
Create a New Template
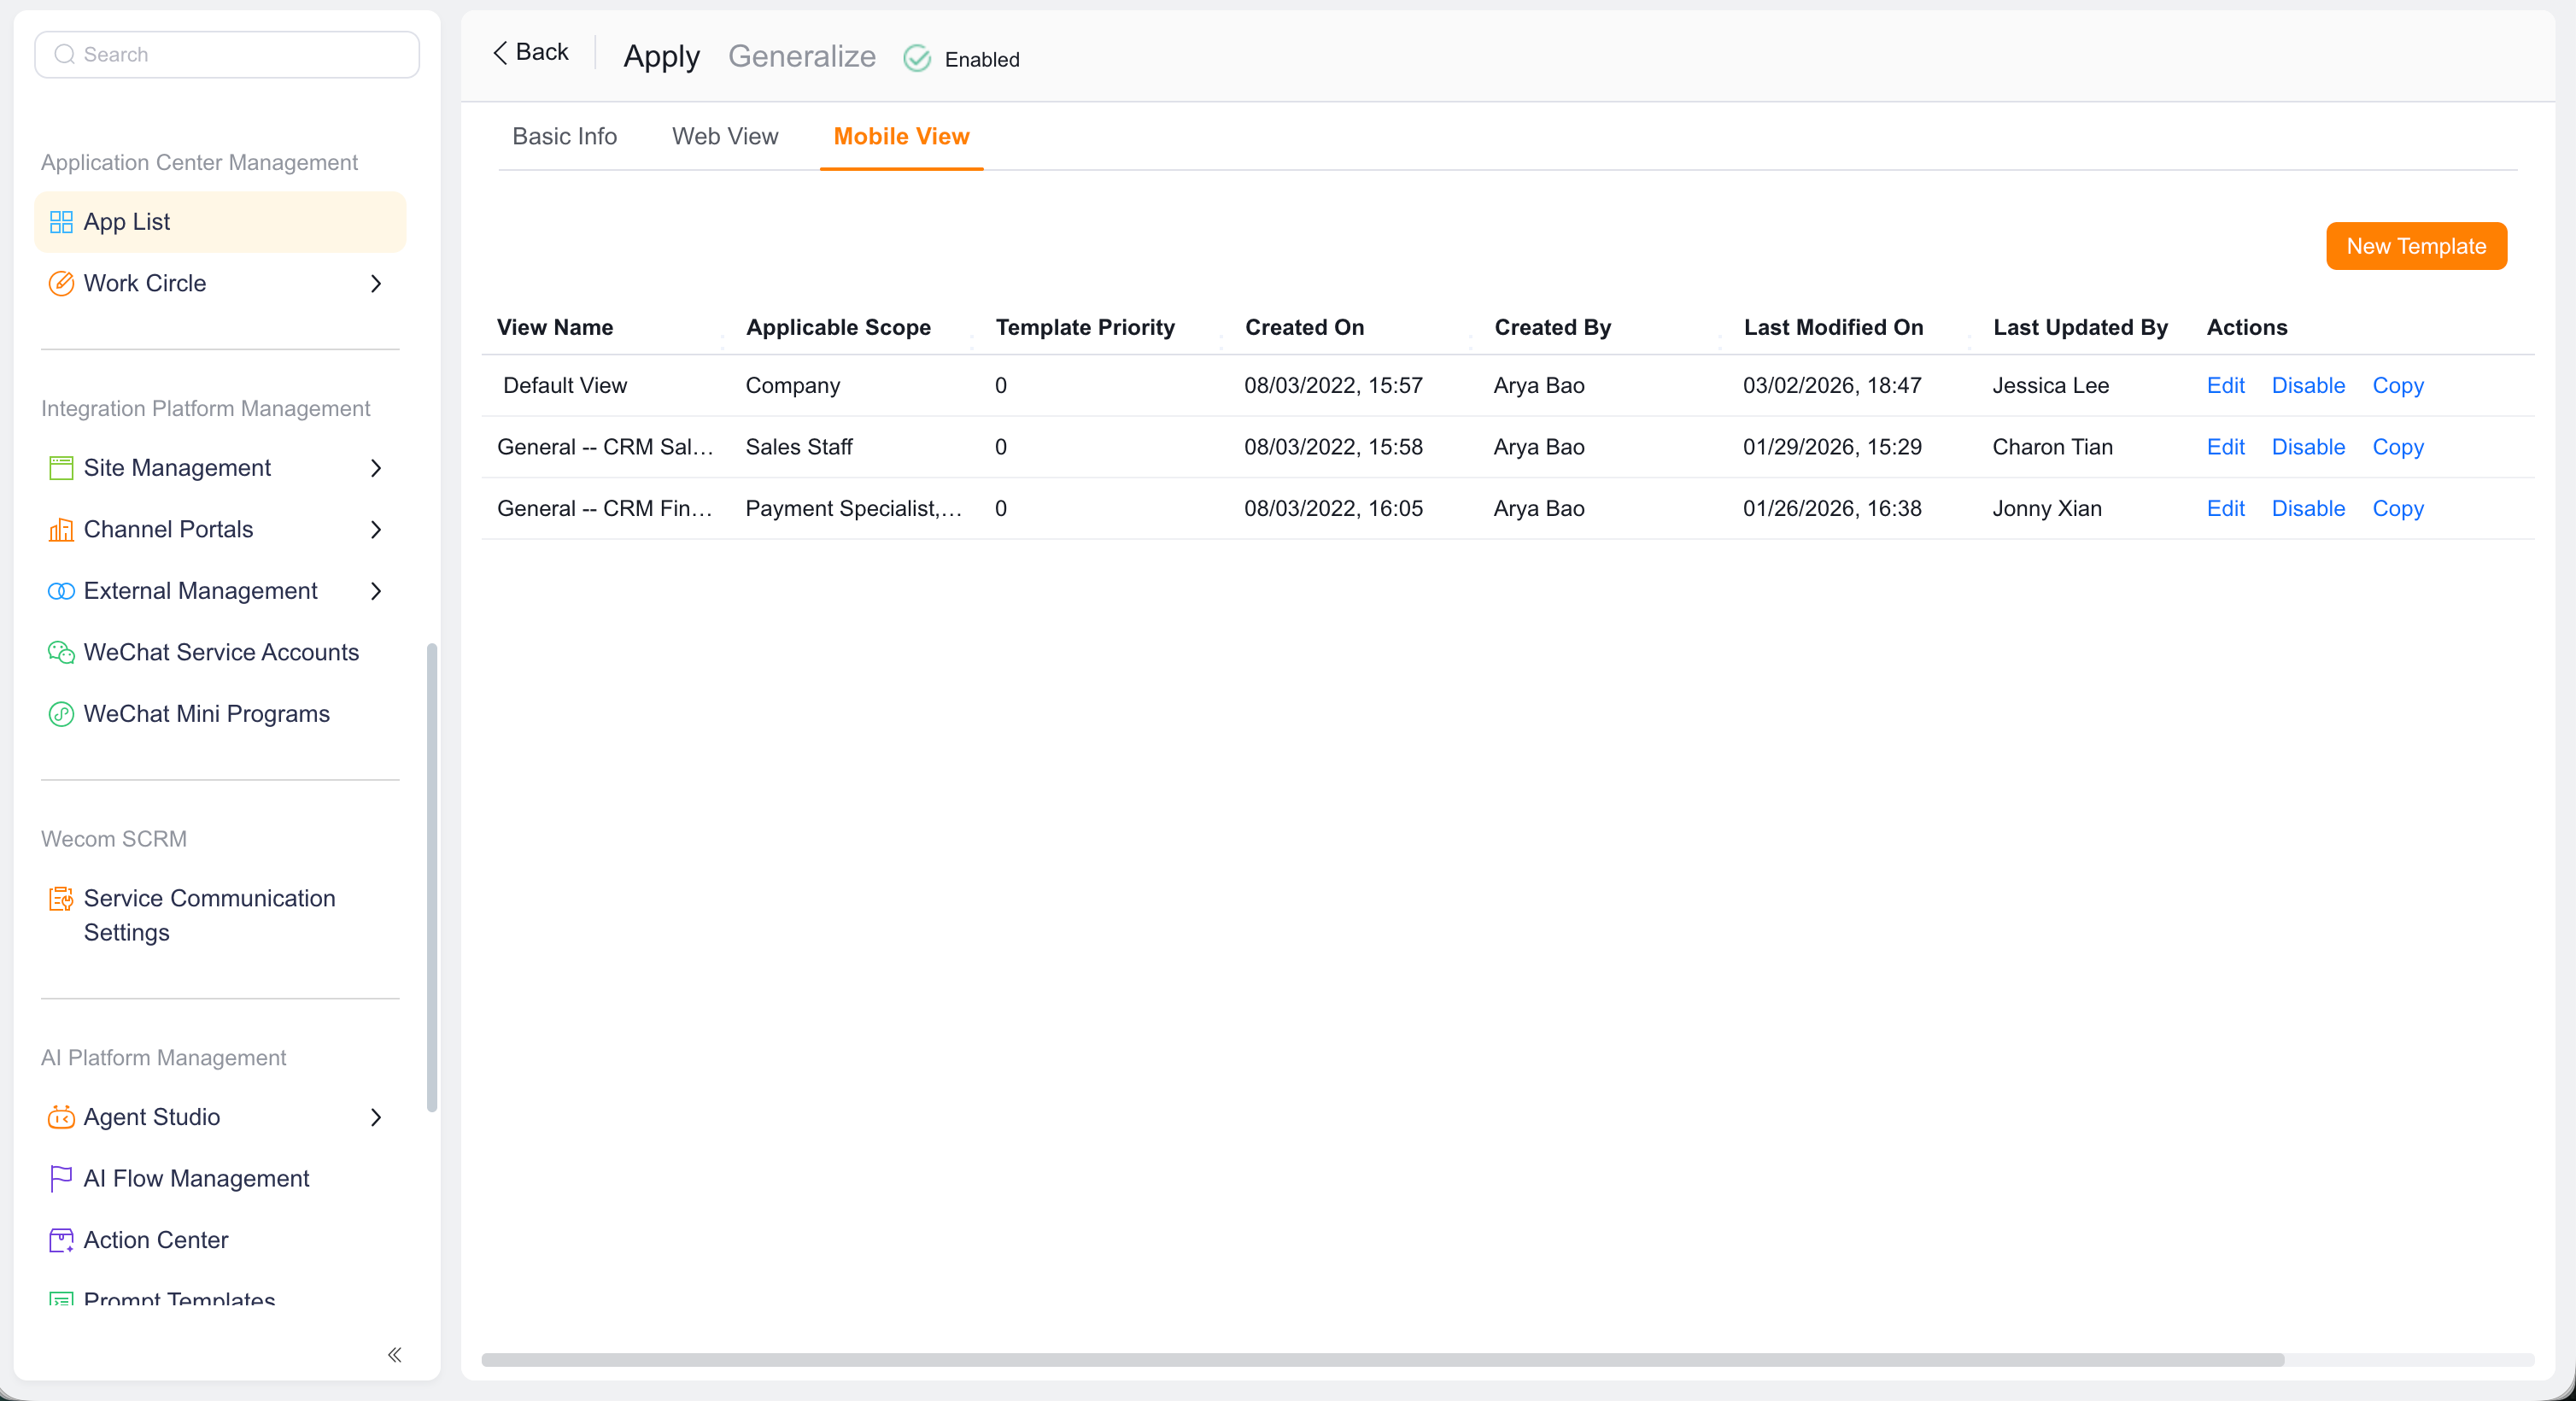pos(2416,246)
